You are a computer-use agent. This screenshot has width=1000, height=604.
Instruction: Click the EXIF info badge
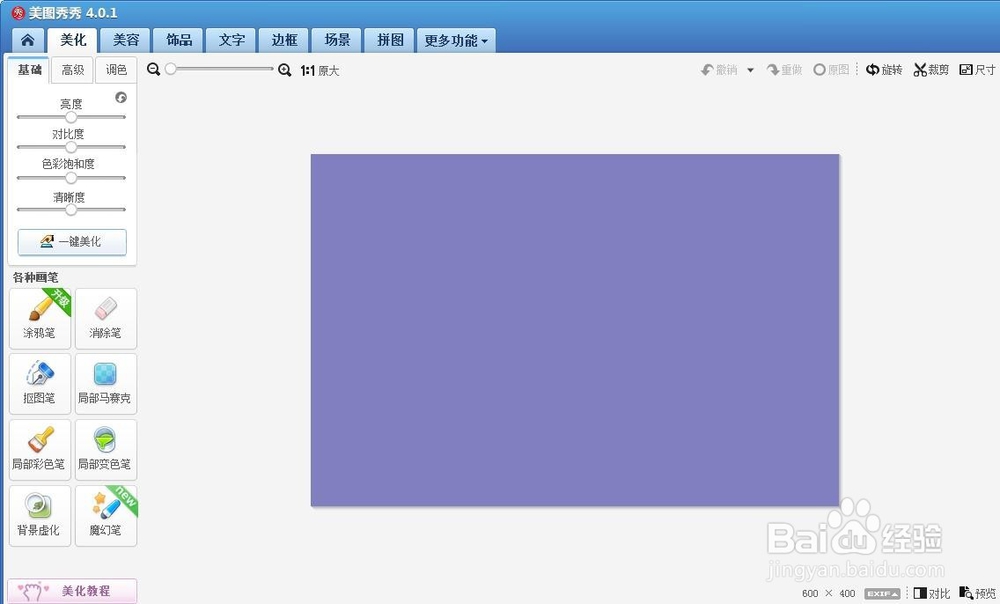point(882,594)
